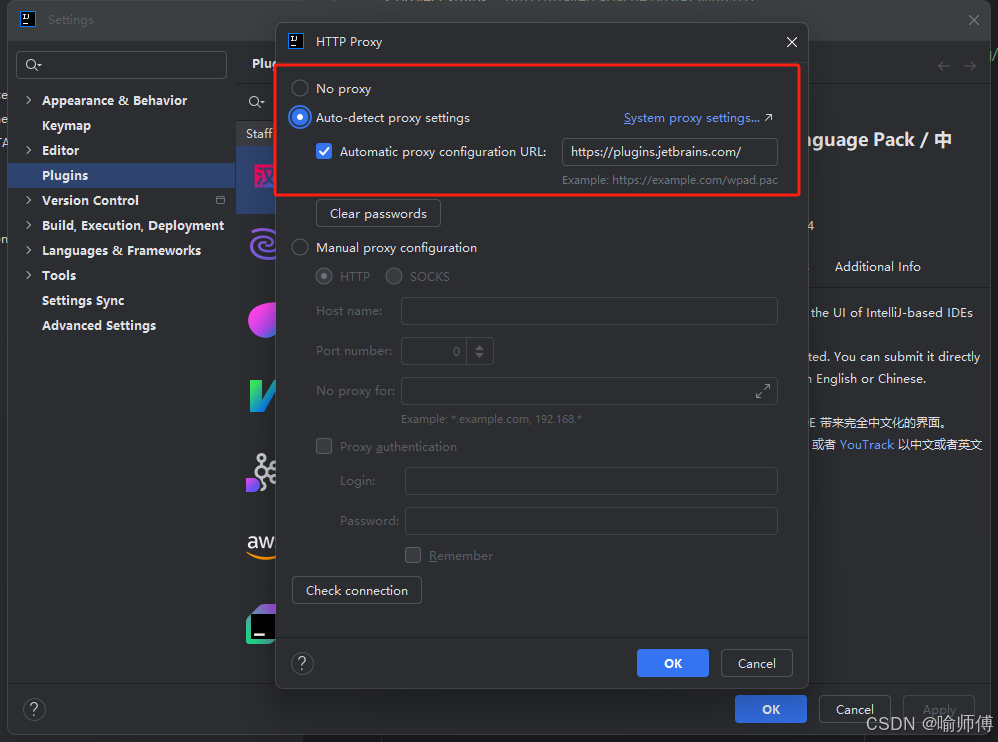Screen dimensions: 998x742
Task: Edit the automatic proxy configuration URL field
Action: click(x=670, y=152)
